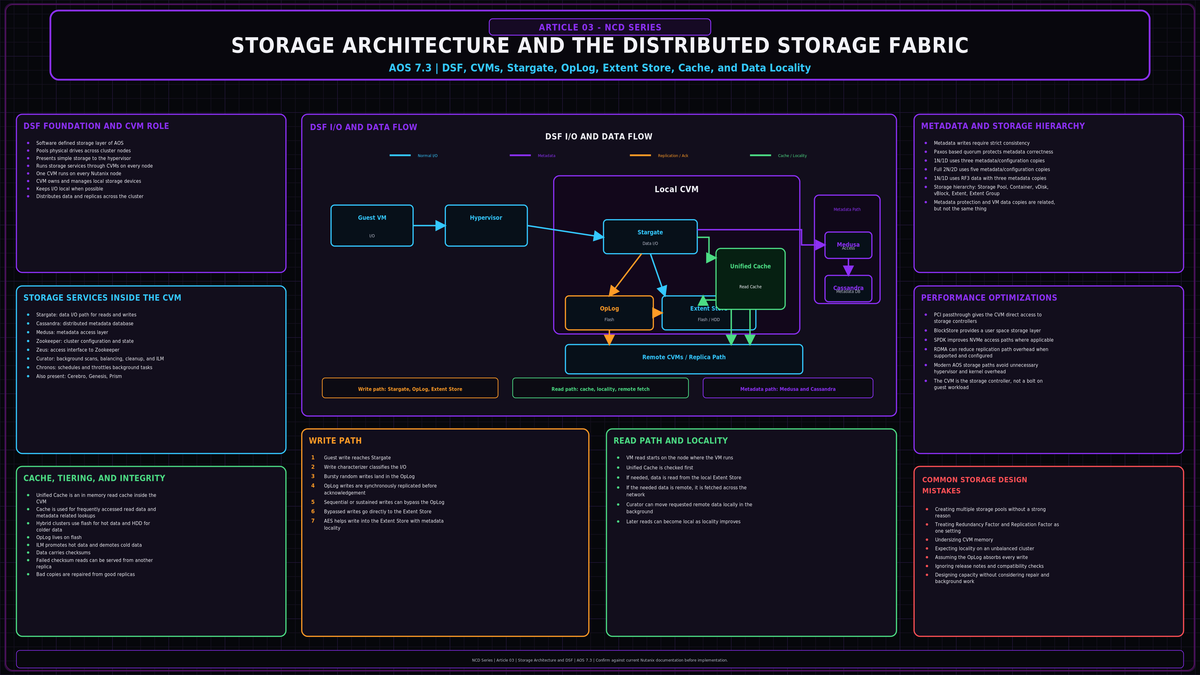Click the 'DSF FOUNDATION AND CVM ROLE' heading
Viewport: 1200px width, 675px height.
point(96,127)
